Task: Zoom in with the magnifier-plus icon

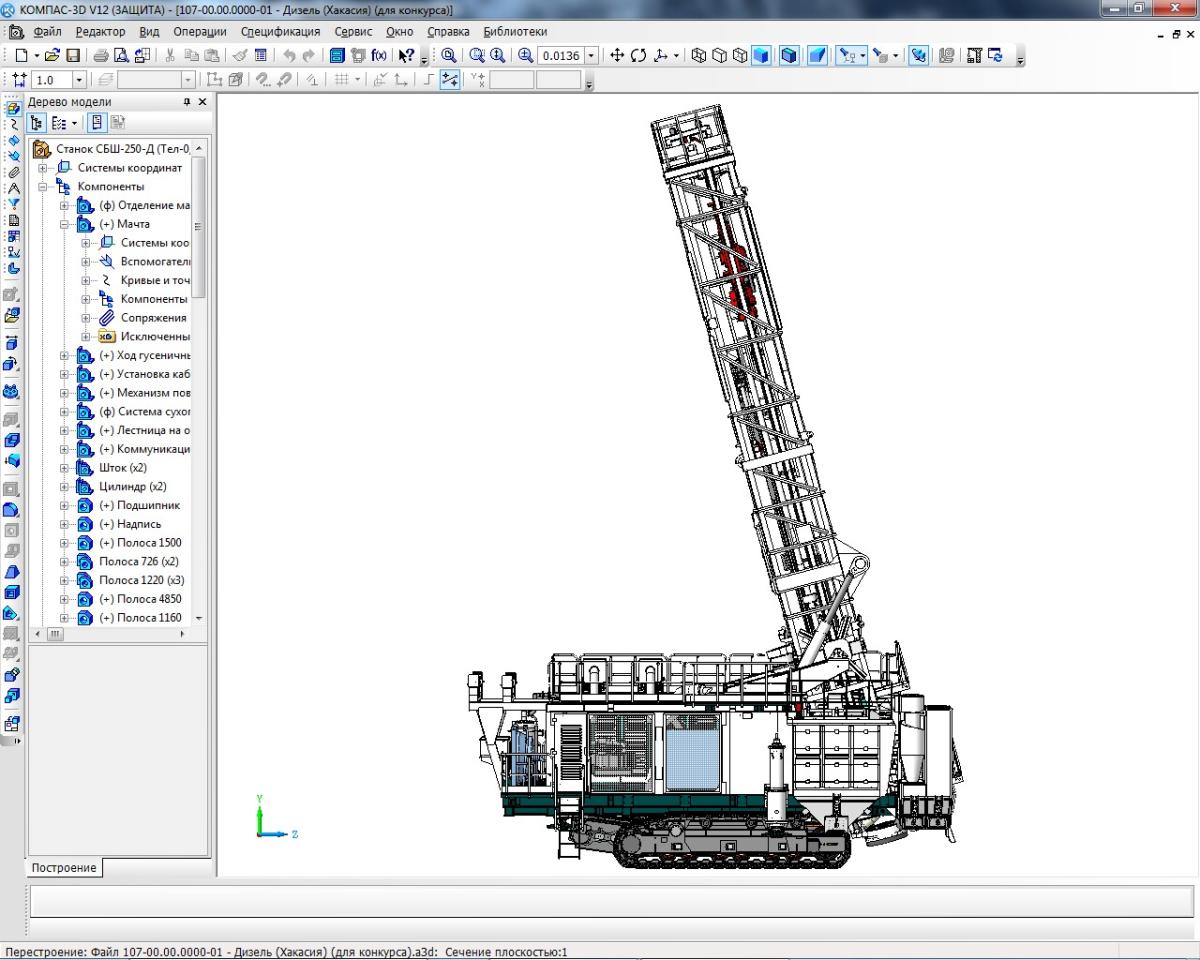Action: (525, 56)
